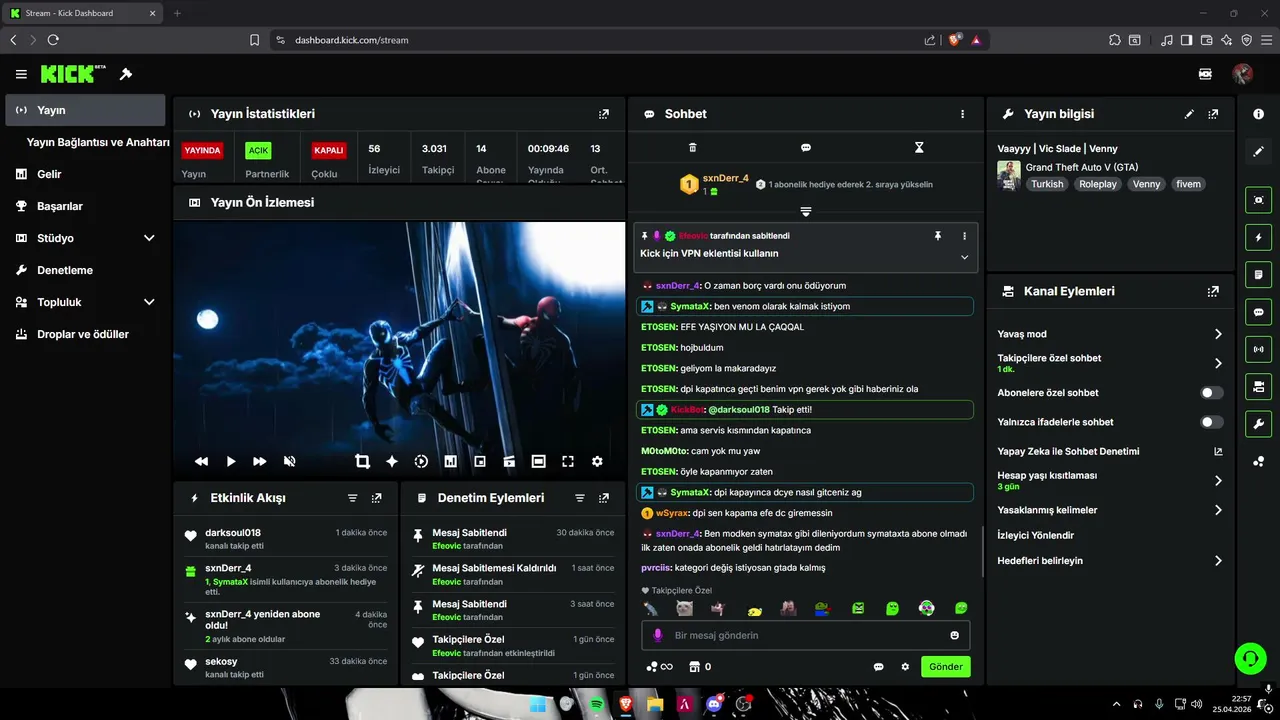Open the Yasaklanmış kelimeler arrow
Viewport: 1280px width, 720px height.
click(1218, 510)
